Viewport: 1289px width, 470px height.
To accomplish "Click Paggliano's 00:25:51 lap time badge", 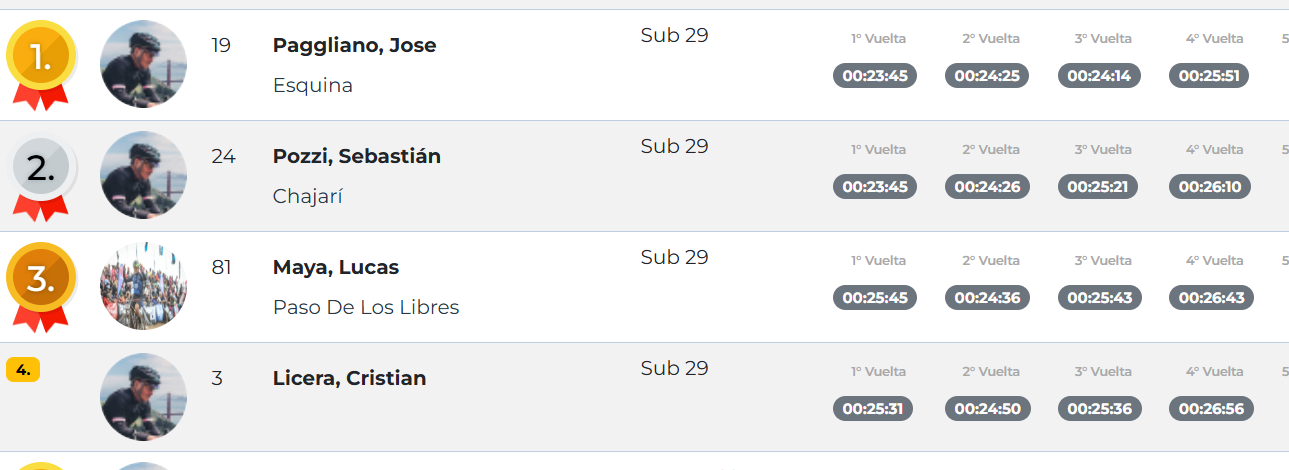I will pyautogui.click(x=1209, y=76).
